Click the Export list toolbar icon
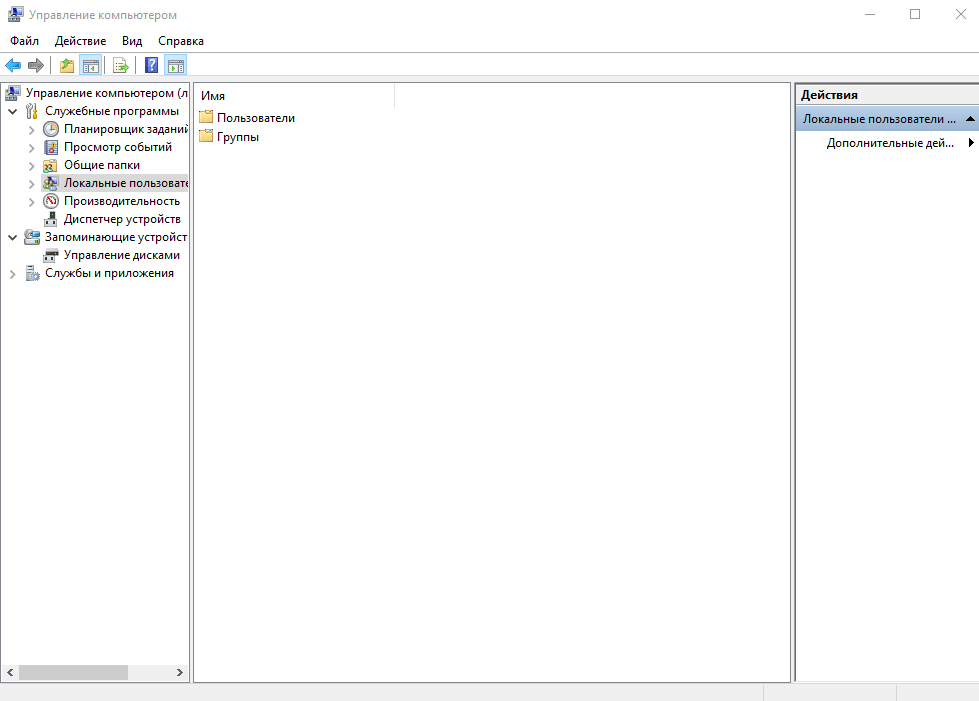This screenshot has width=979, height=701. 121,65
